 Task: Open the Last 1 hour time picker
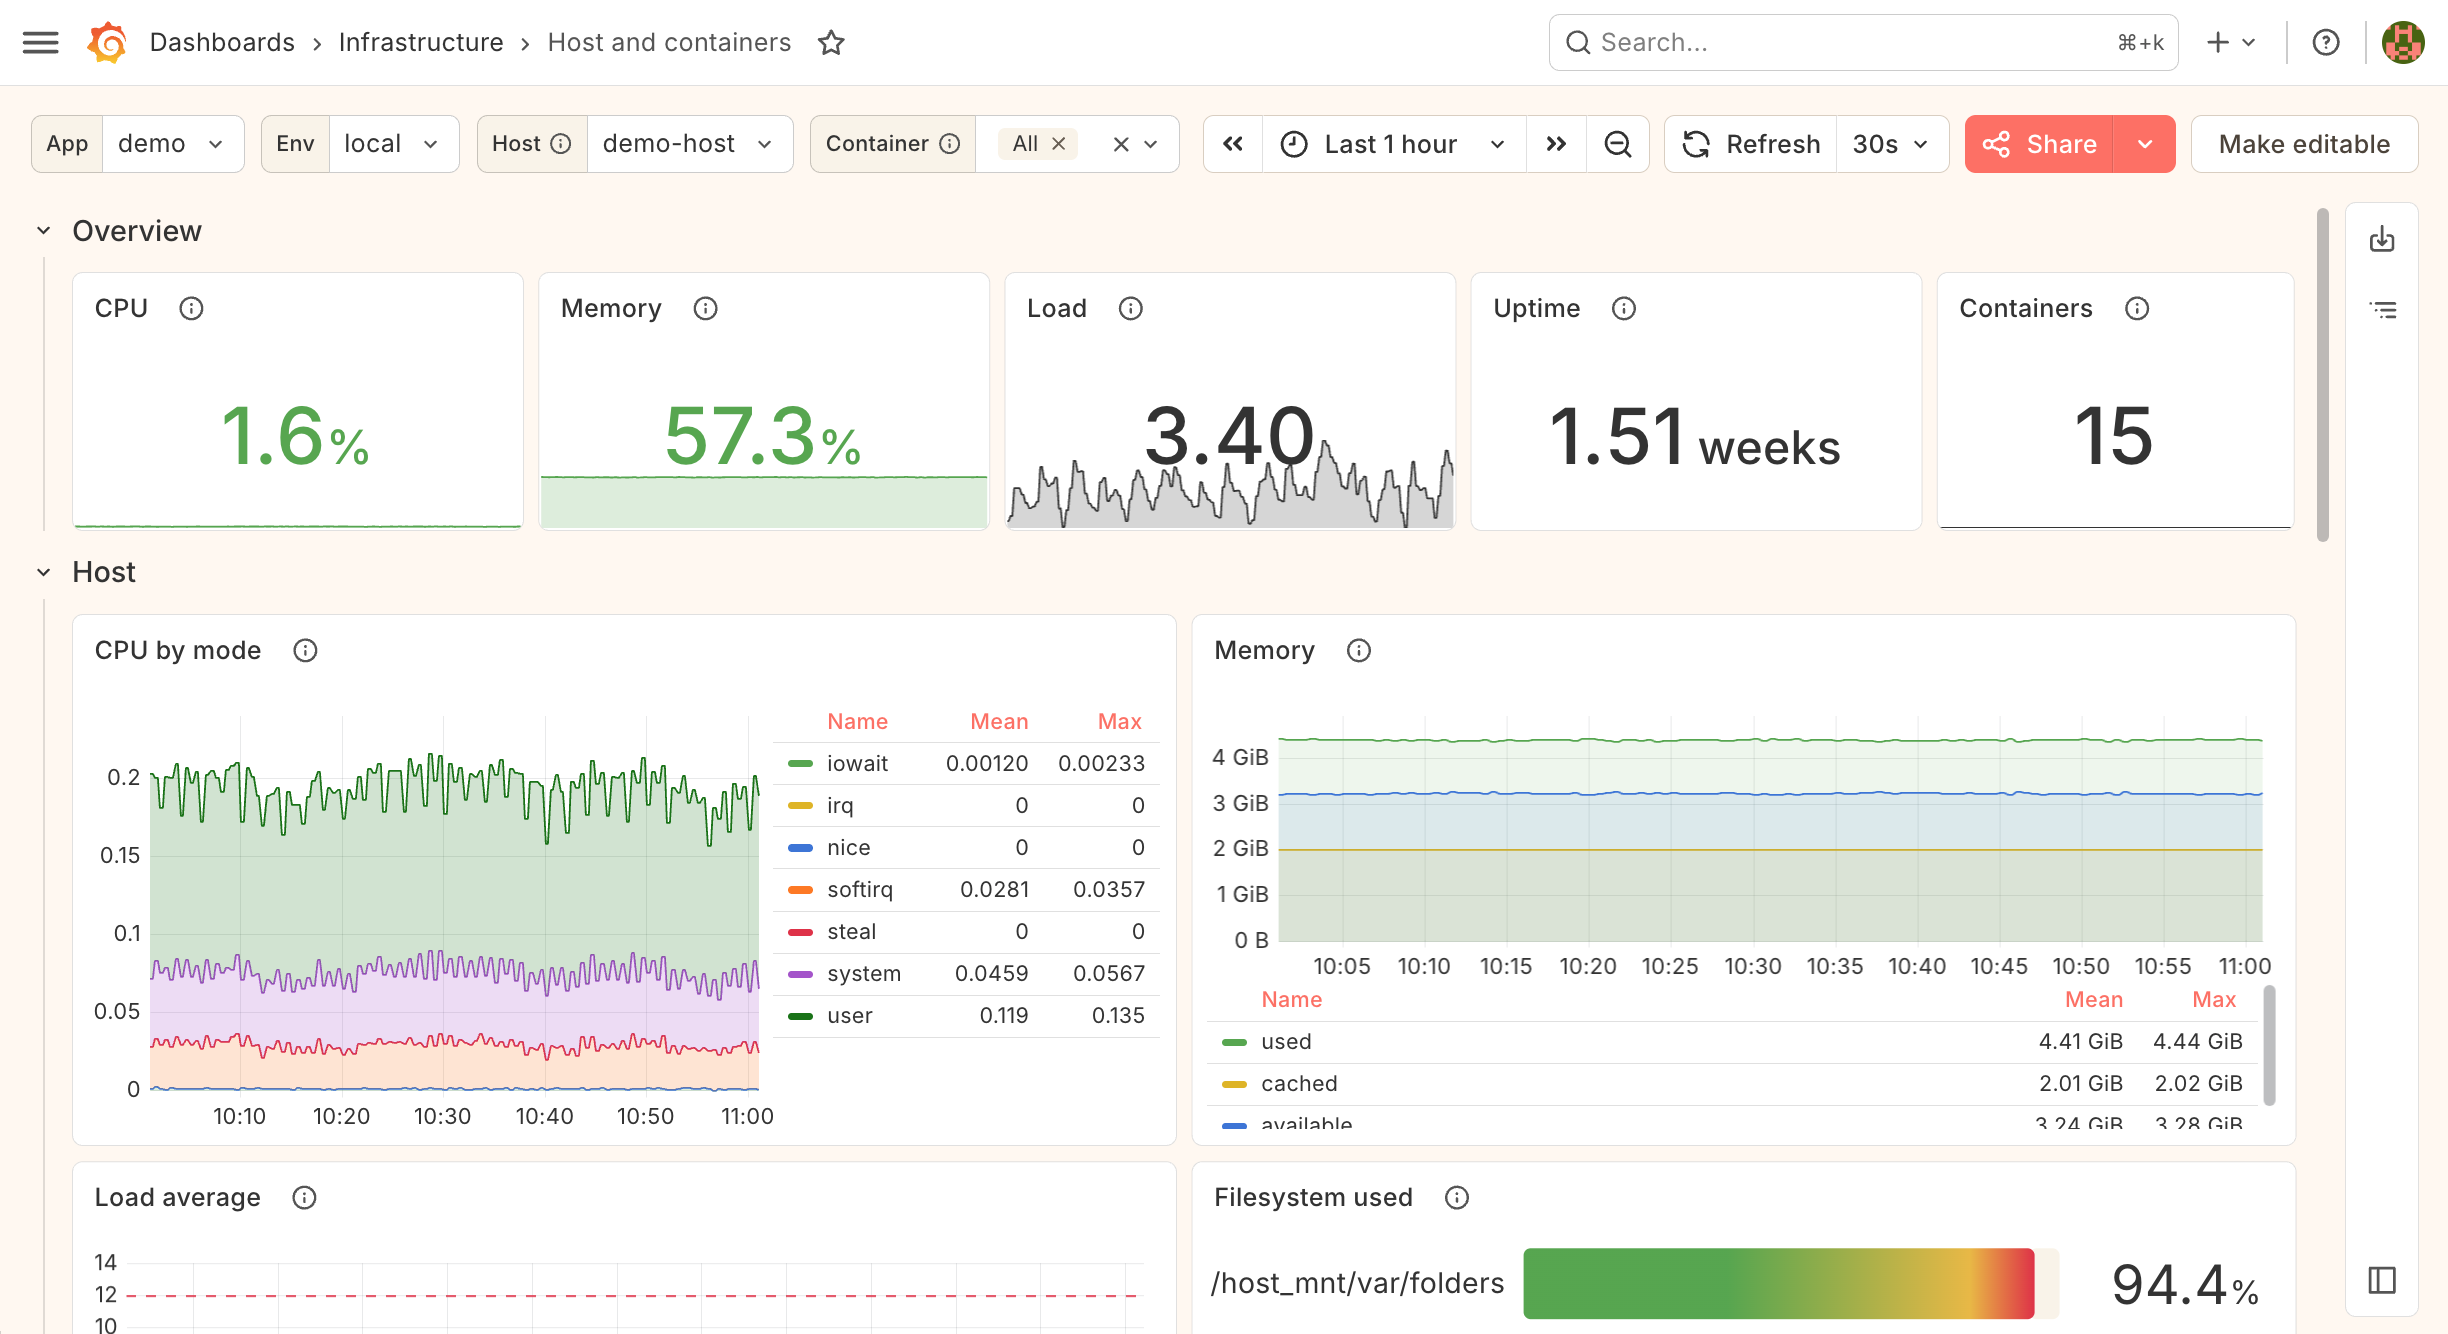tap(1394, 144)
